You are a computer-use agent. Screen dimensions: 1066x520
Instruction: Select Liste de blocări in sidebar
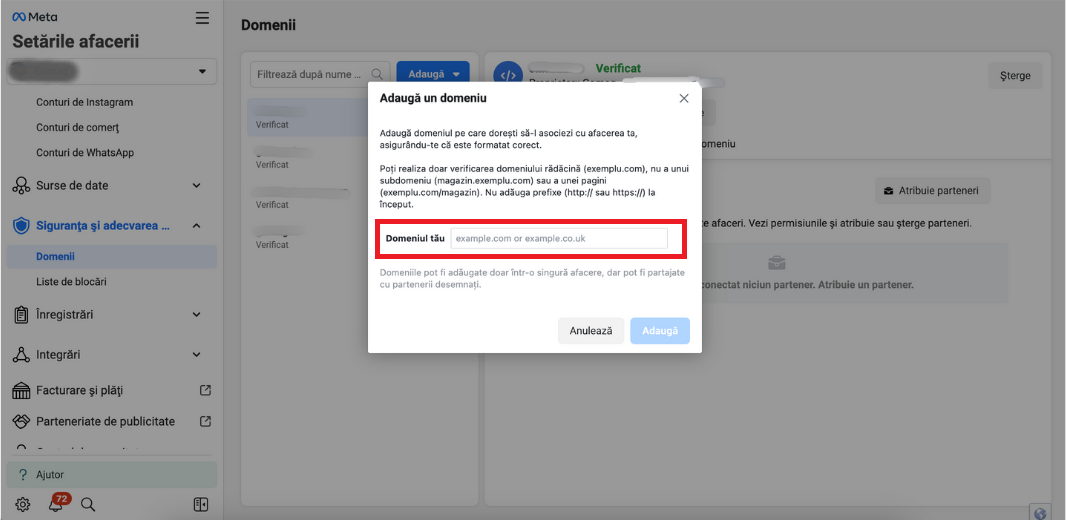(71, 282)
